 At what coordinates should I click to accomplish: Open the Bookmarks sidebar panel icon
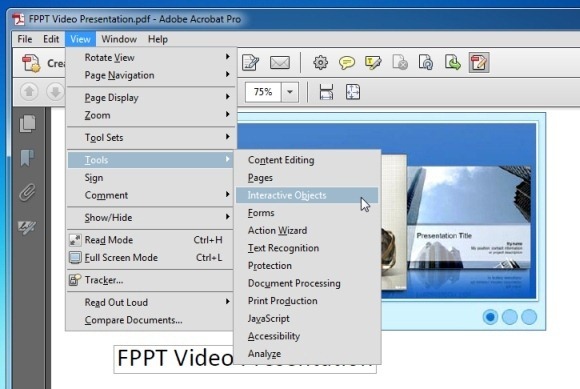tap(27, 158)
